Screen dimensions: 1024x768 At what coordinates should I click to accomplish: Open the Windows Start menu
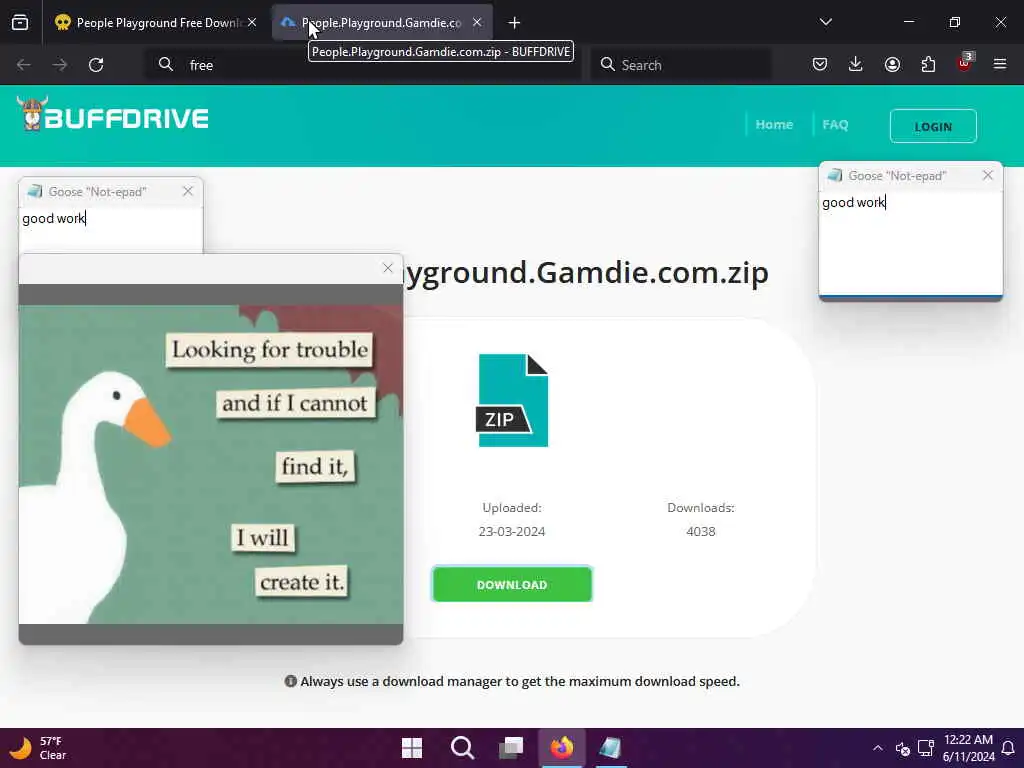click(x=412, y=747)
